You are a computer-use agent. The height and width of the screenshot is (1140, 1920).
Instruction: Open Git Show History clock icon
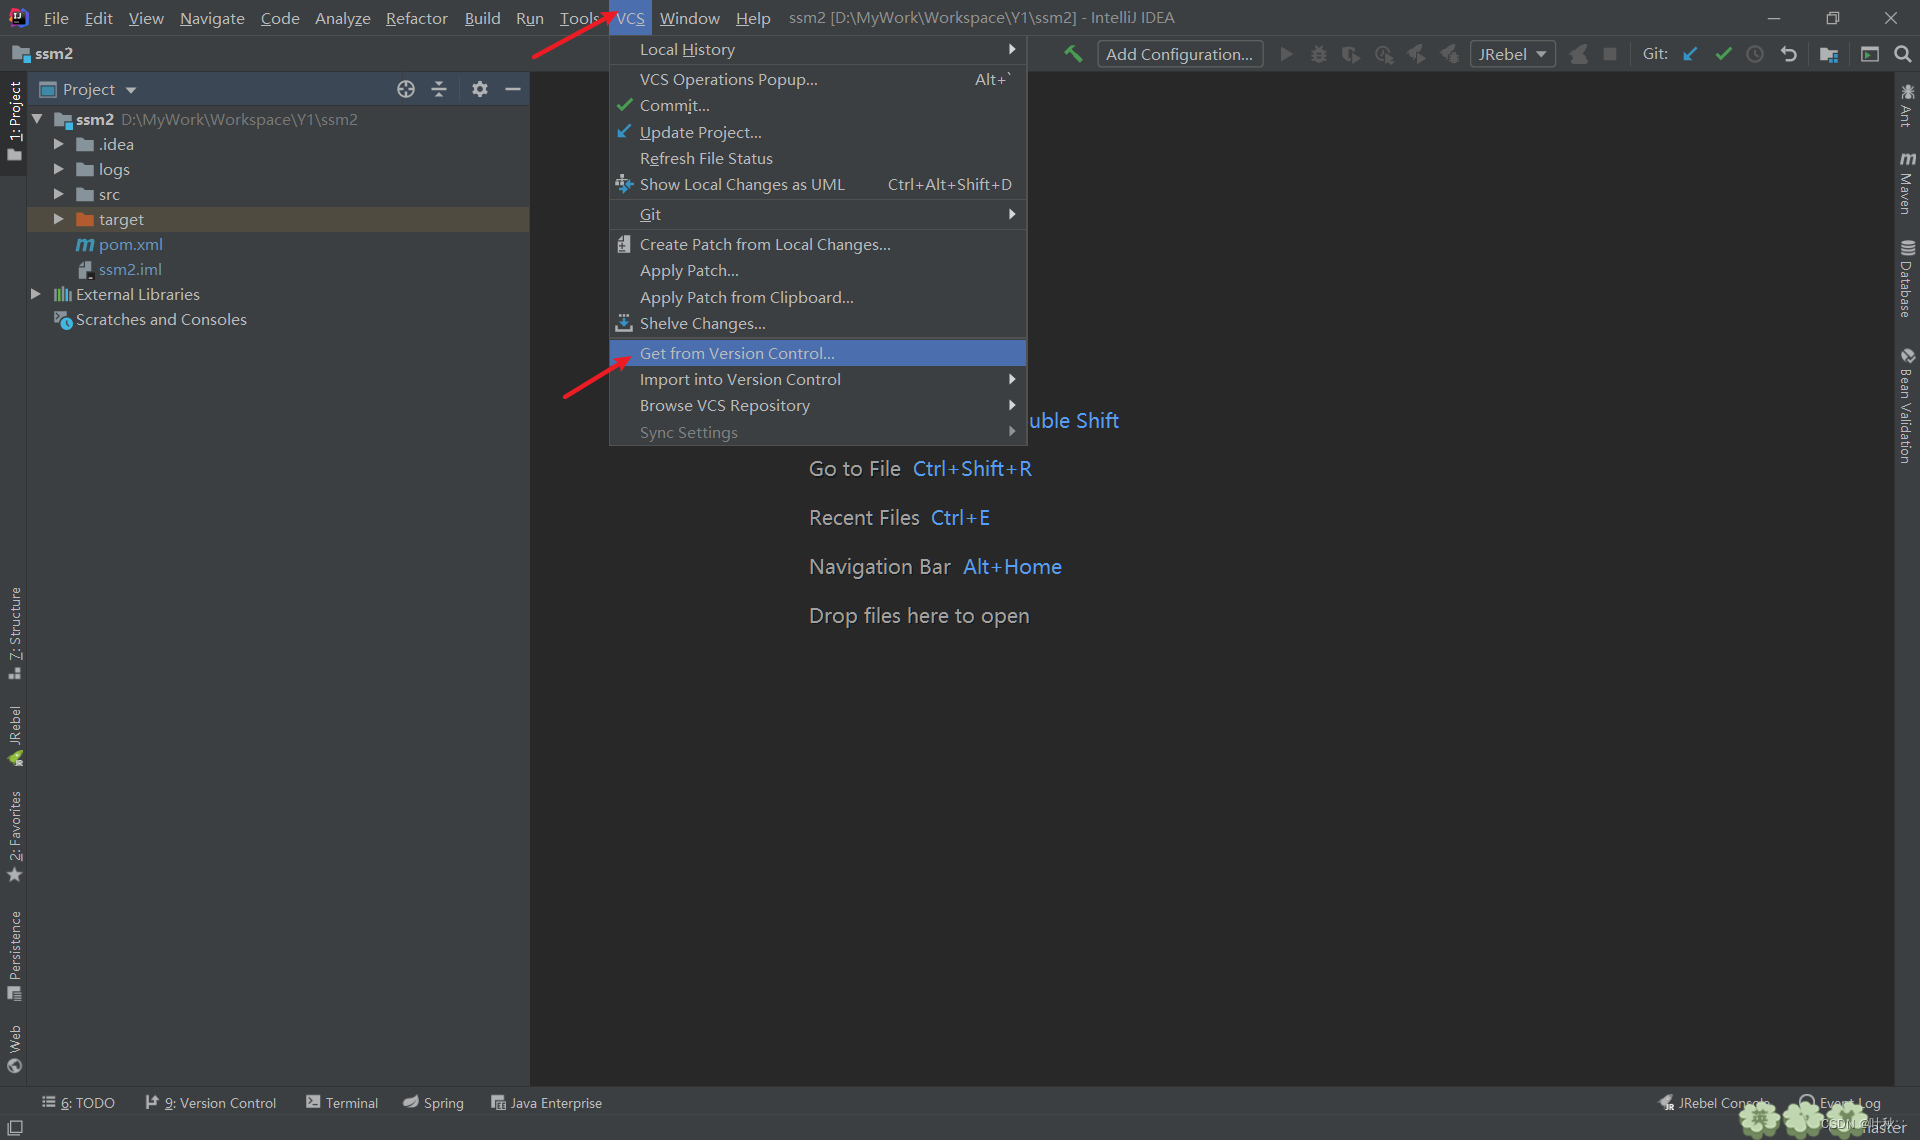[x=1755, y=54]
